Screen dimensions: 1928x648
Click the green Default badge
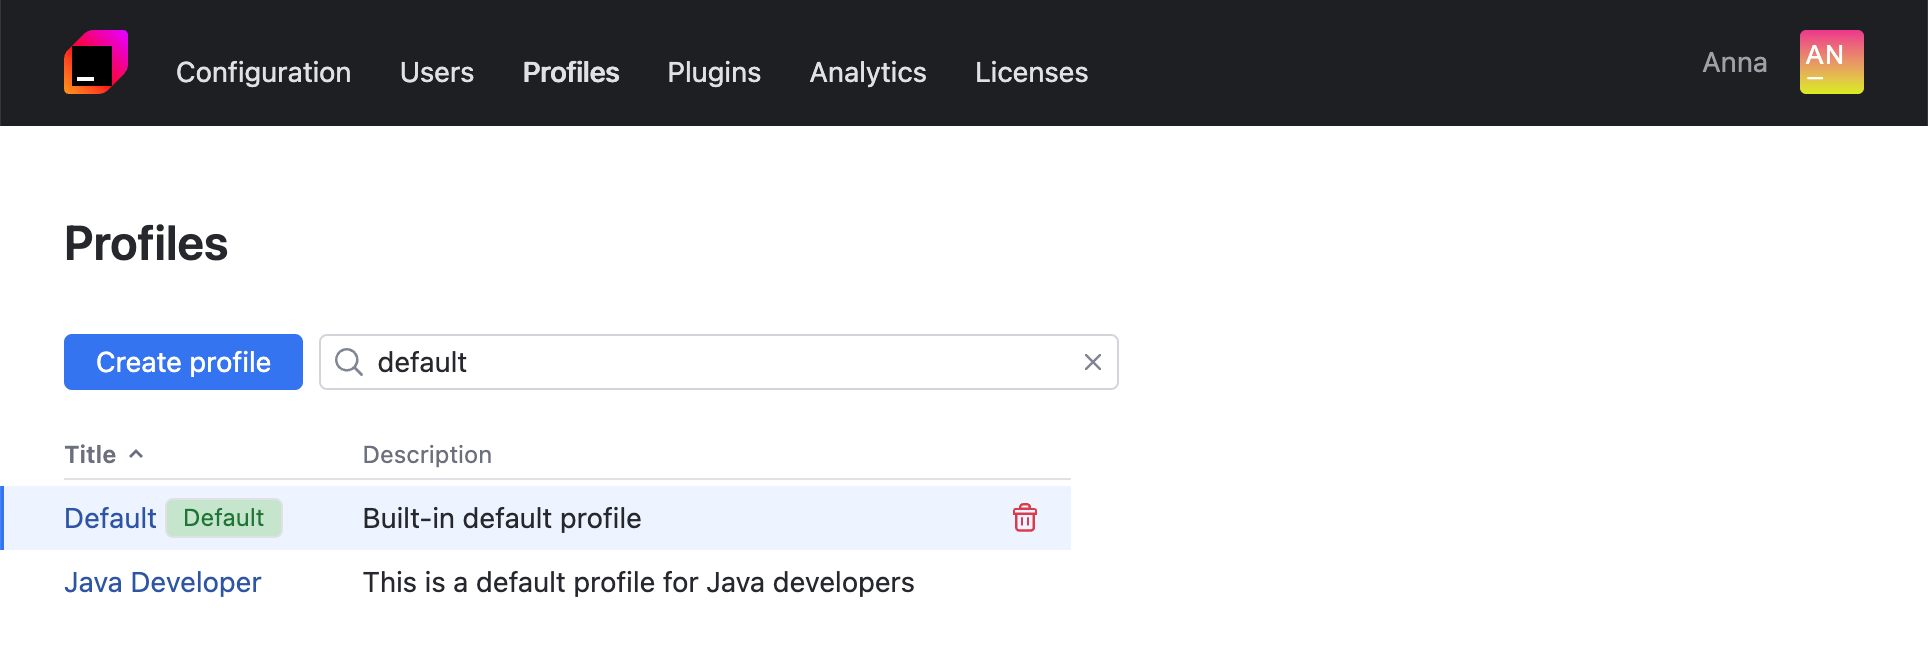pos(223,518)
